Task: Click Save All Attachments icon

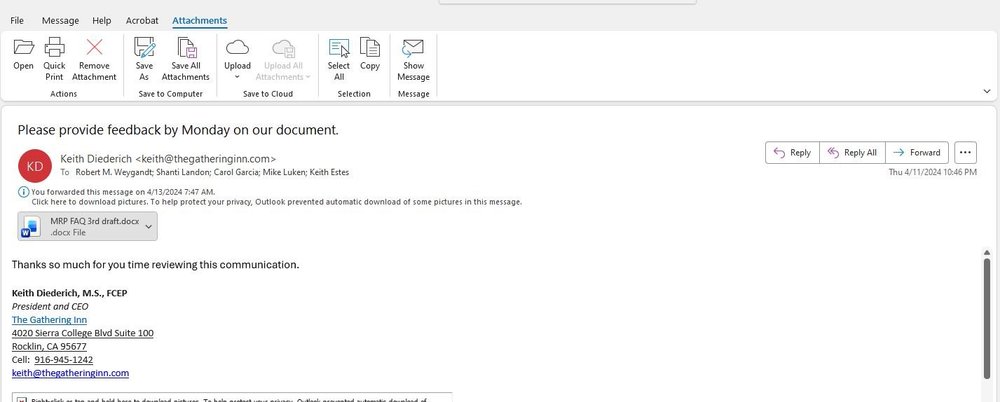Action: pyautogui.click(x=186, y=47)
